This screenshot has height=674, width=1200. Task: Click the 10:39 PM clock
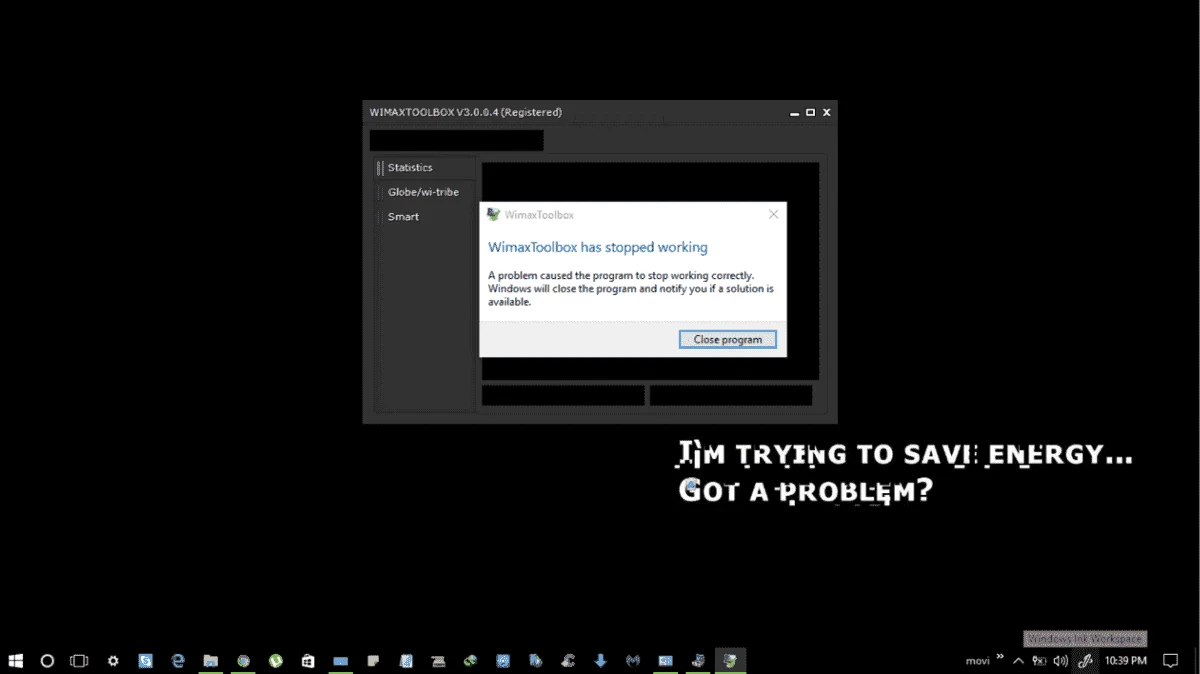[x=1125, y=661]
